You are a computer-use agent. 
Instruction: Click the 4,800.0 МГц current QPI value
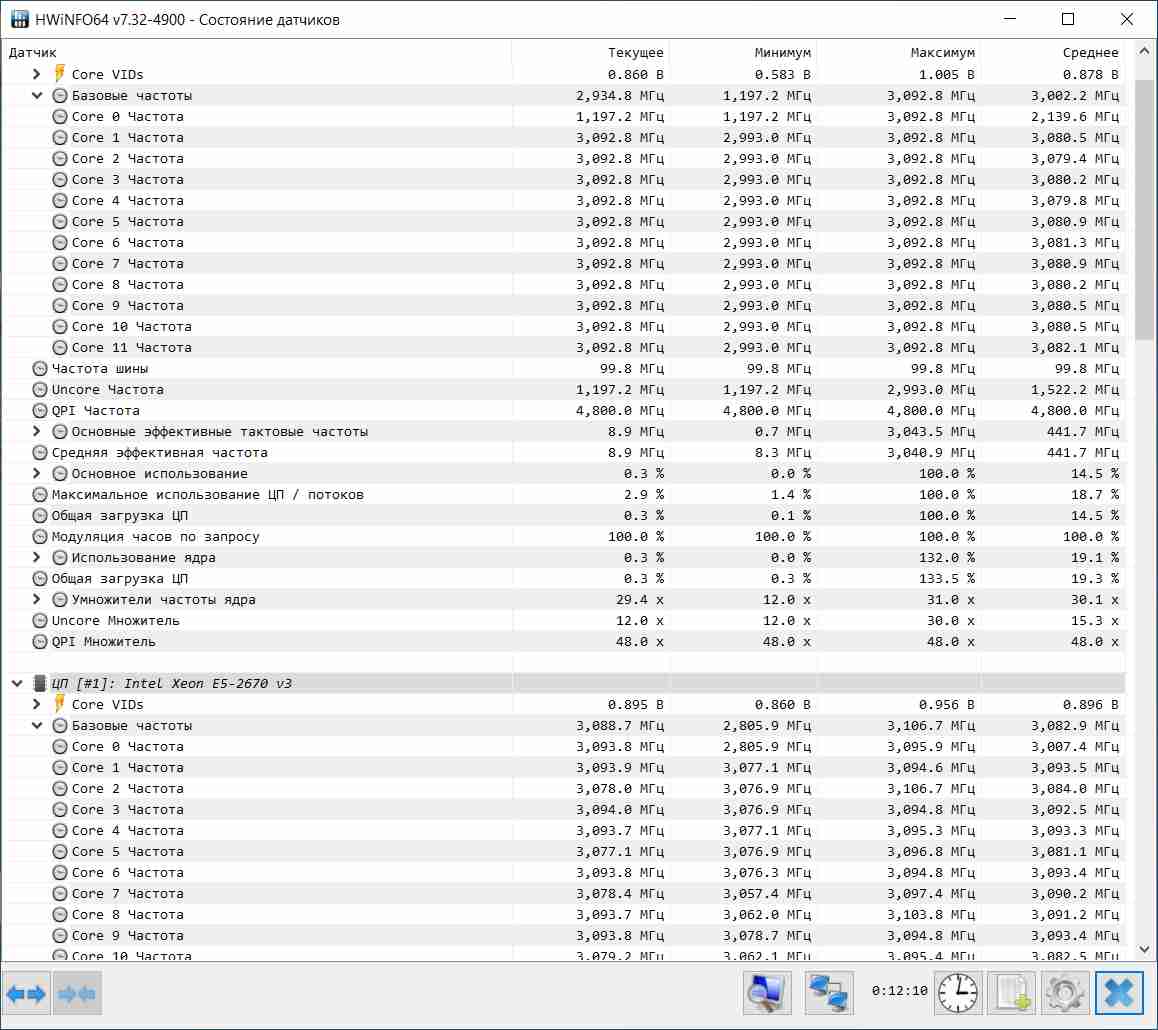620,411
